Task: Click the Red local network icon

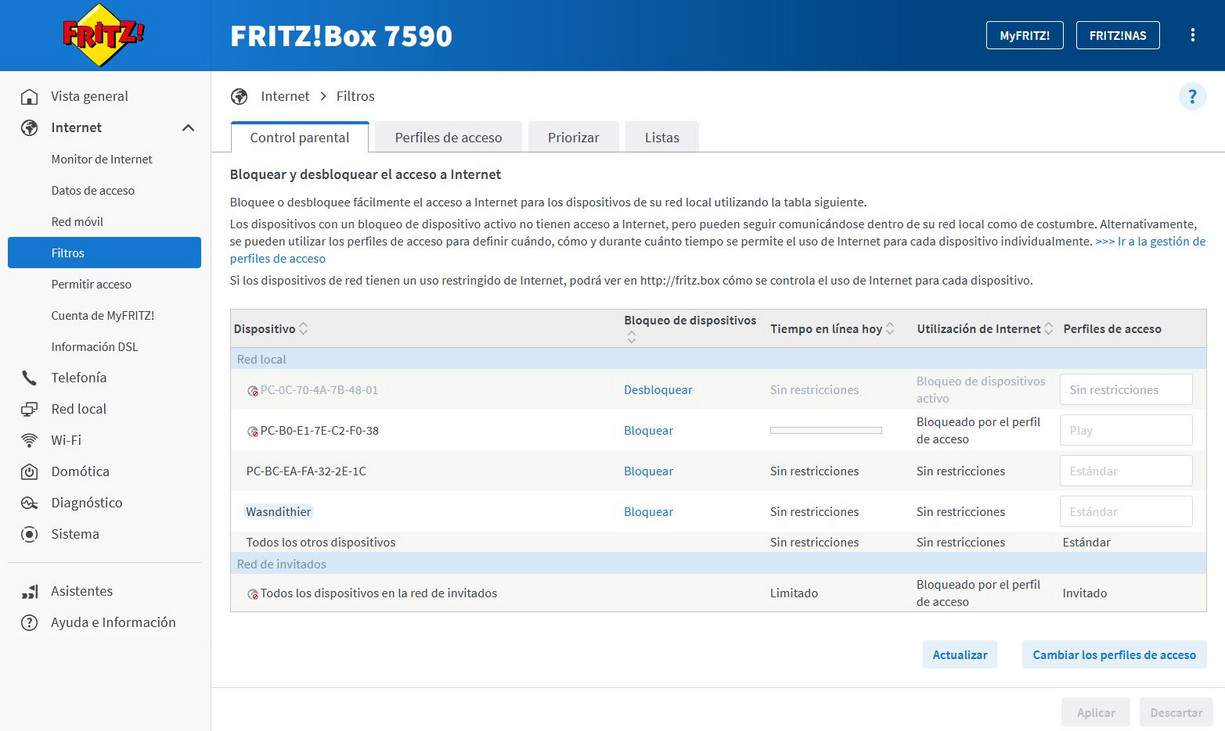Action: click(x=30, y=409)
